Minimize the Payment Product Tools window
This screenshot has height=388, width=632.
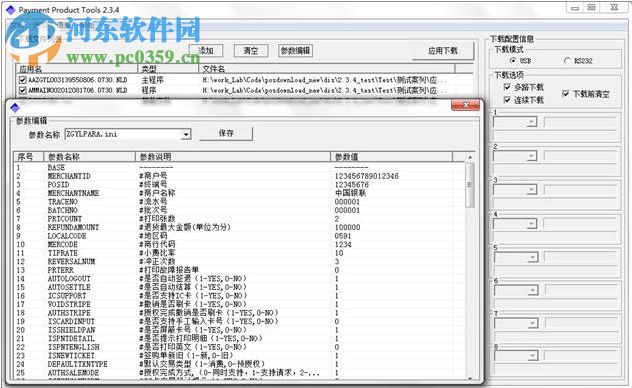coord(575,8)
